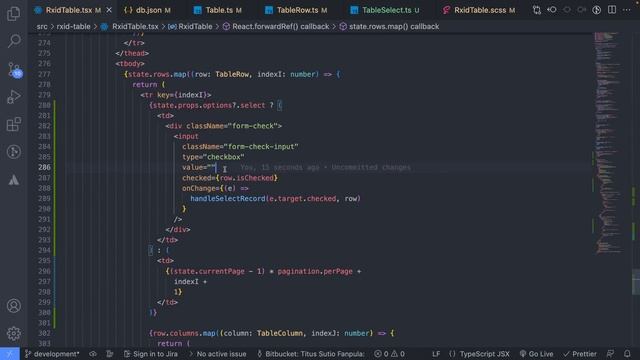Open the React.forwardRef() callback breadcrumb

[x=276, y=27]
